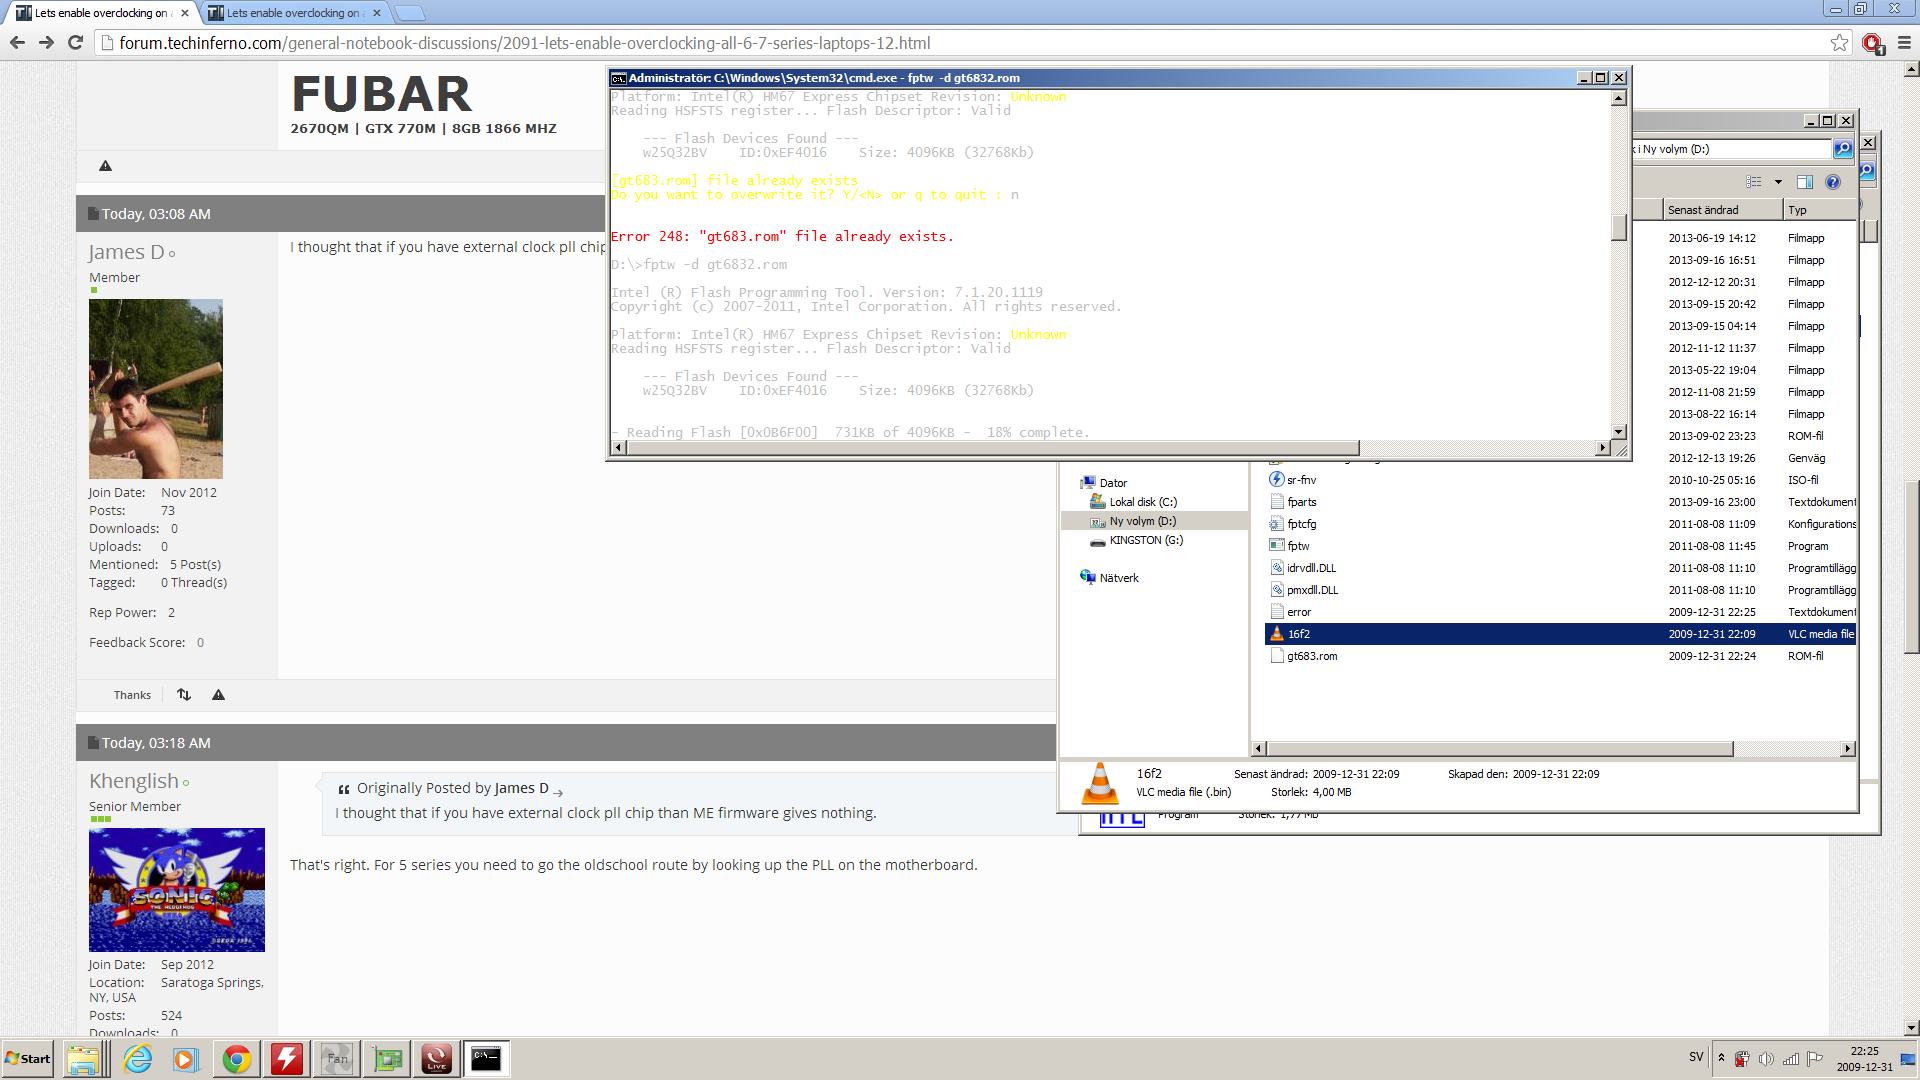Select the 16f2 VLC media file
The width and height of the screenshot is (1920, 1080).
point(1560,634)
